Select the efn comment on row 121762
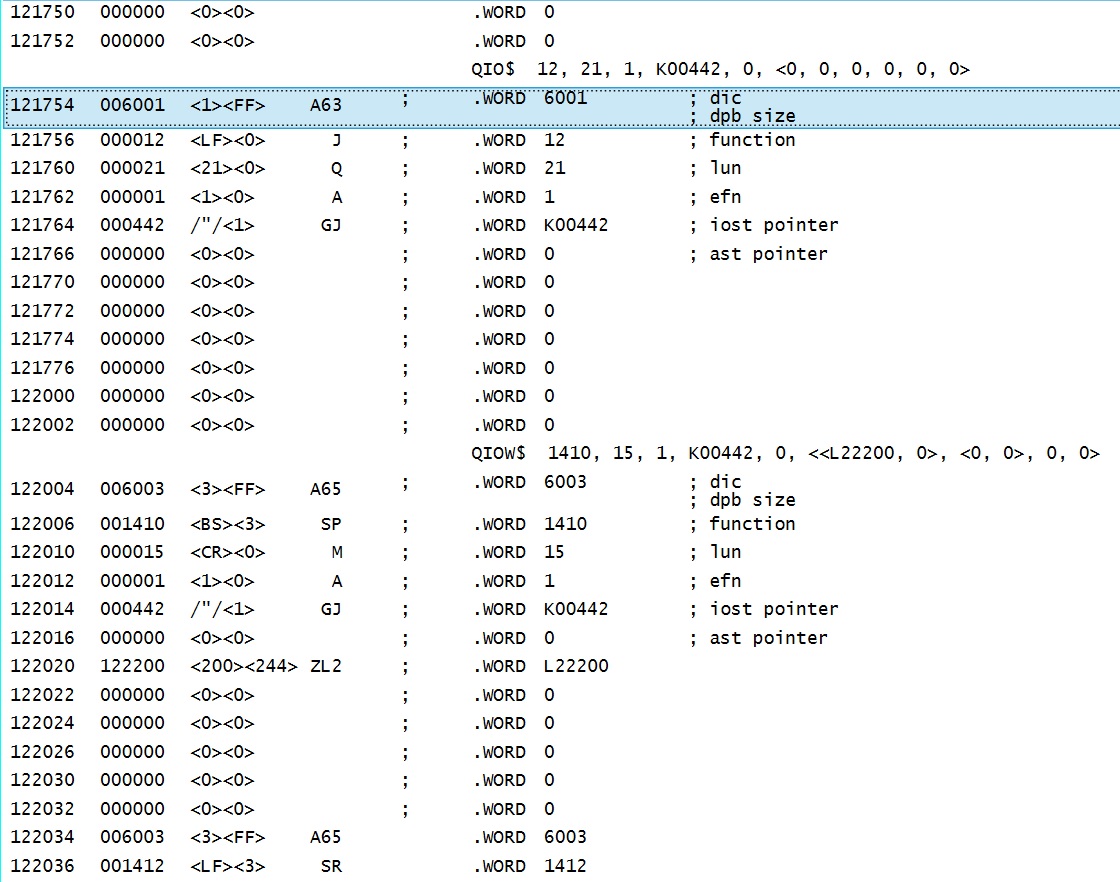1120x882 pixels. (724, 197)
